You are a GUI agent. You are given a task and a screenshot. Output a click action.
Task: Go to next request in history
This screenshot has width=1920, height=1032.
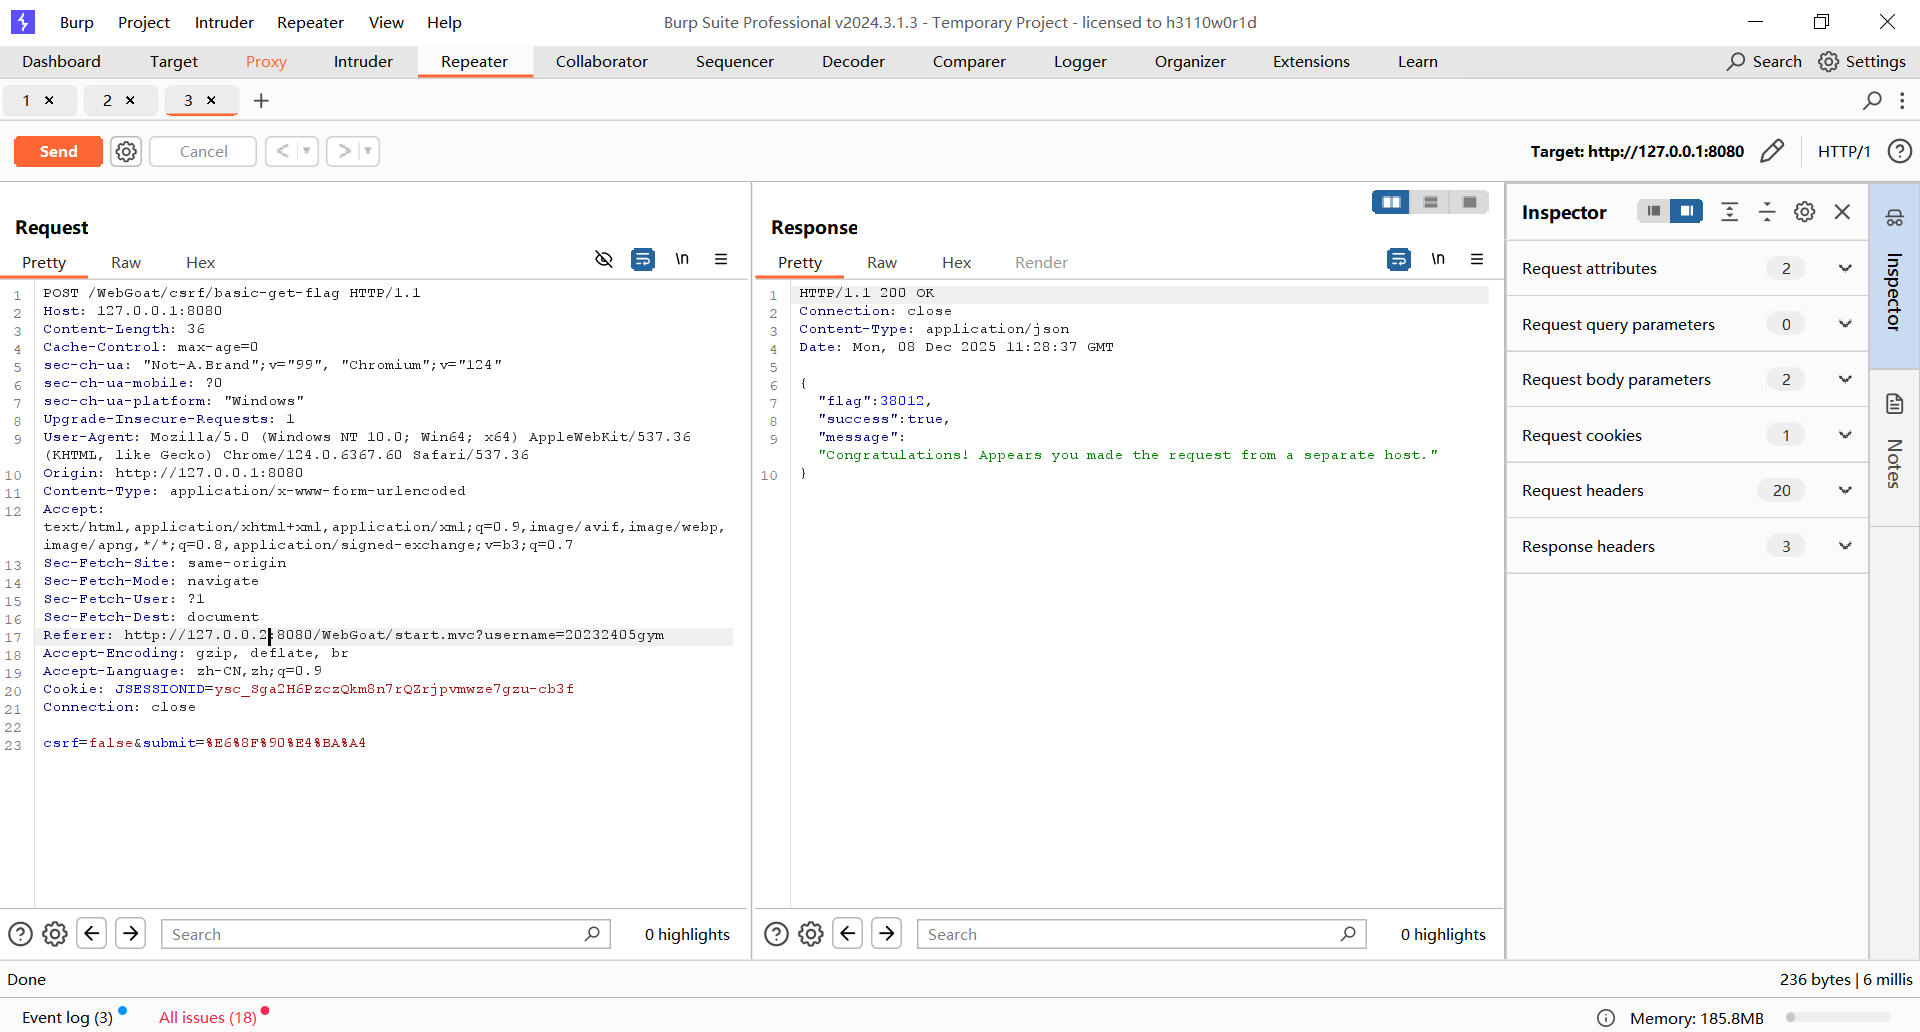343,151
